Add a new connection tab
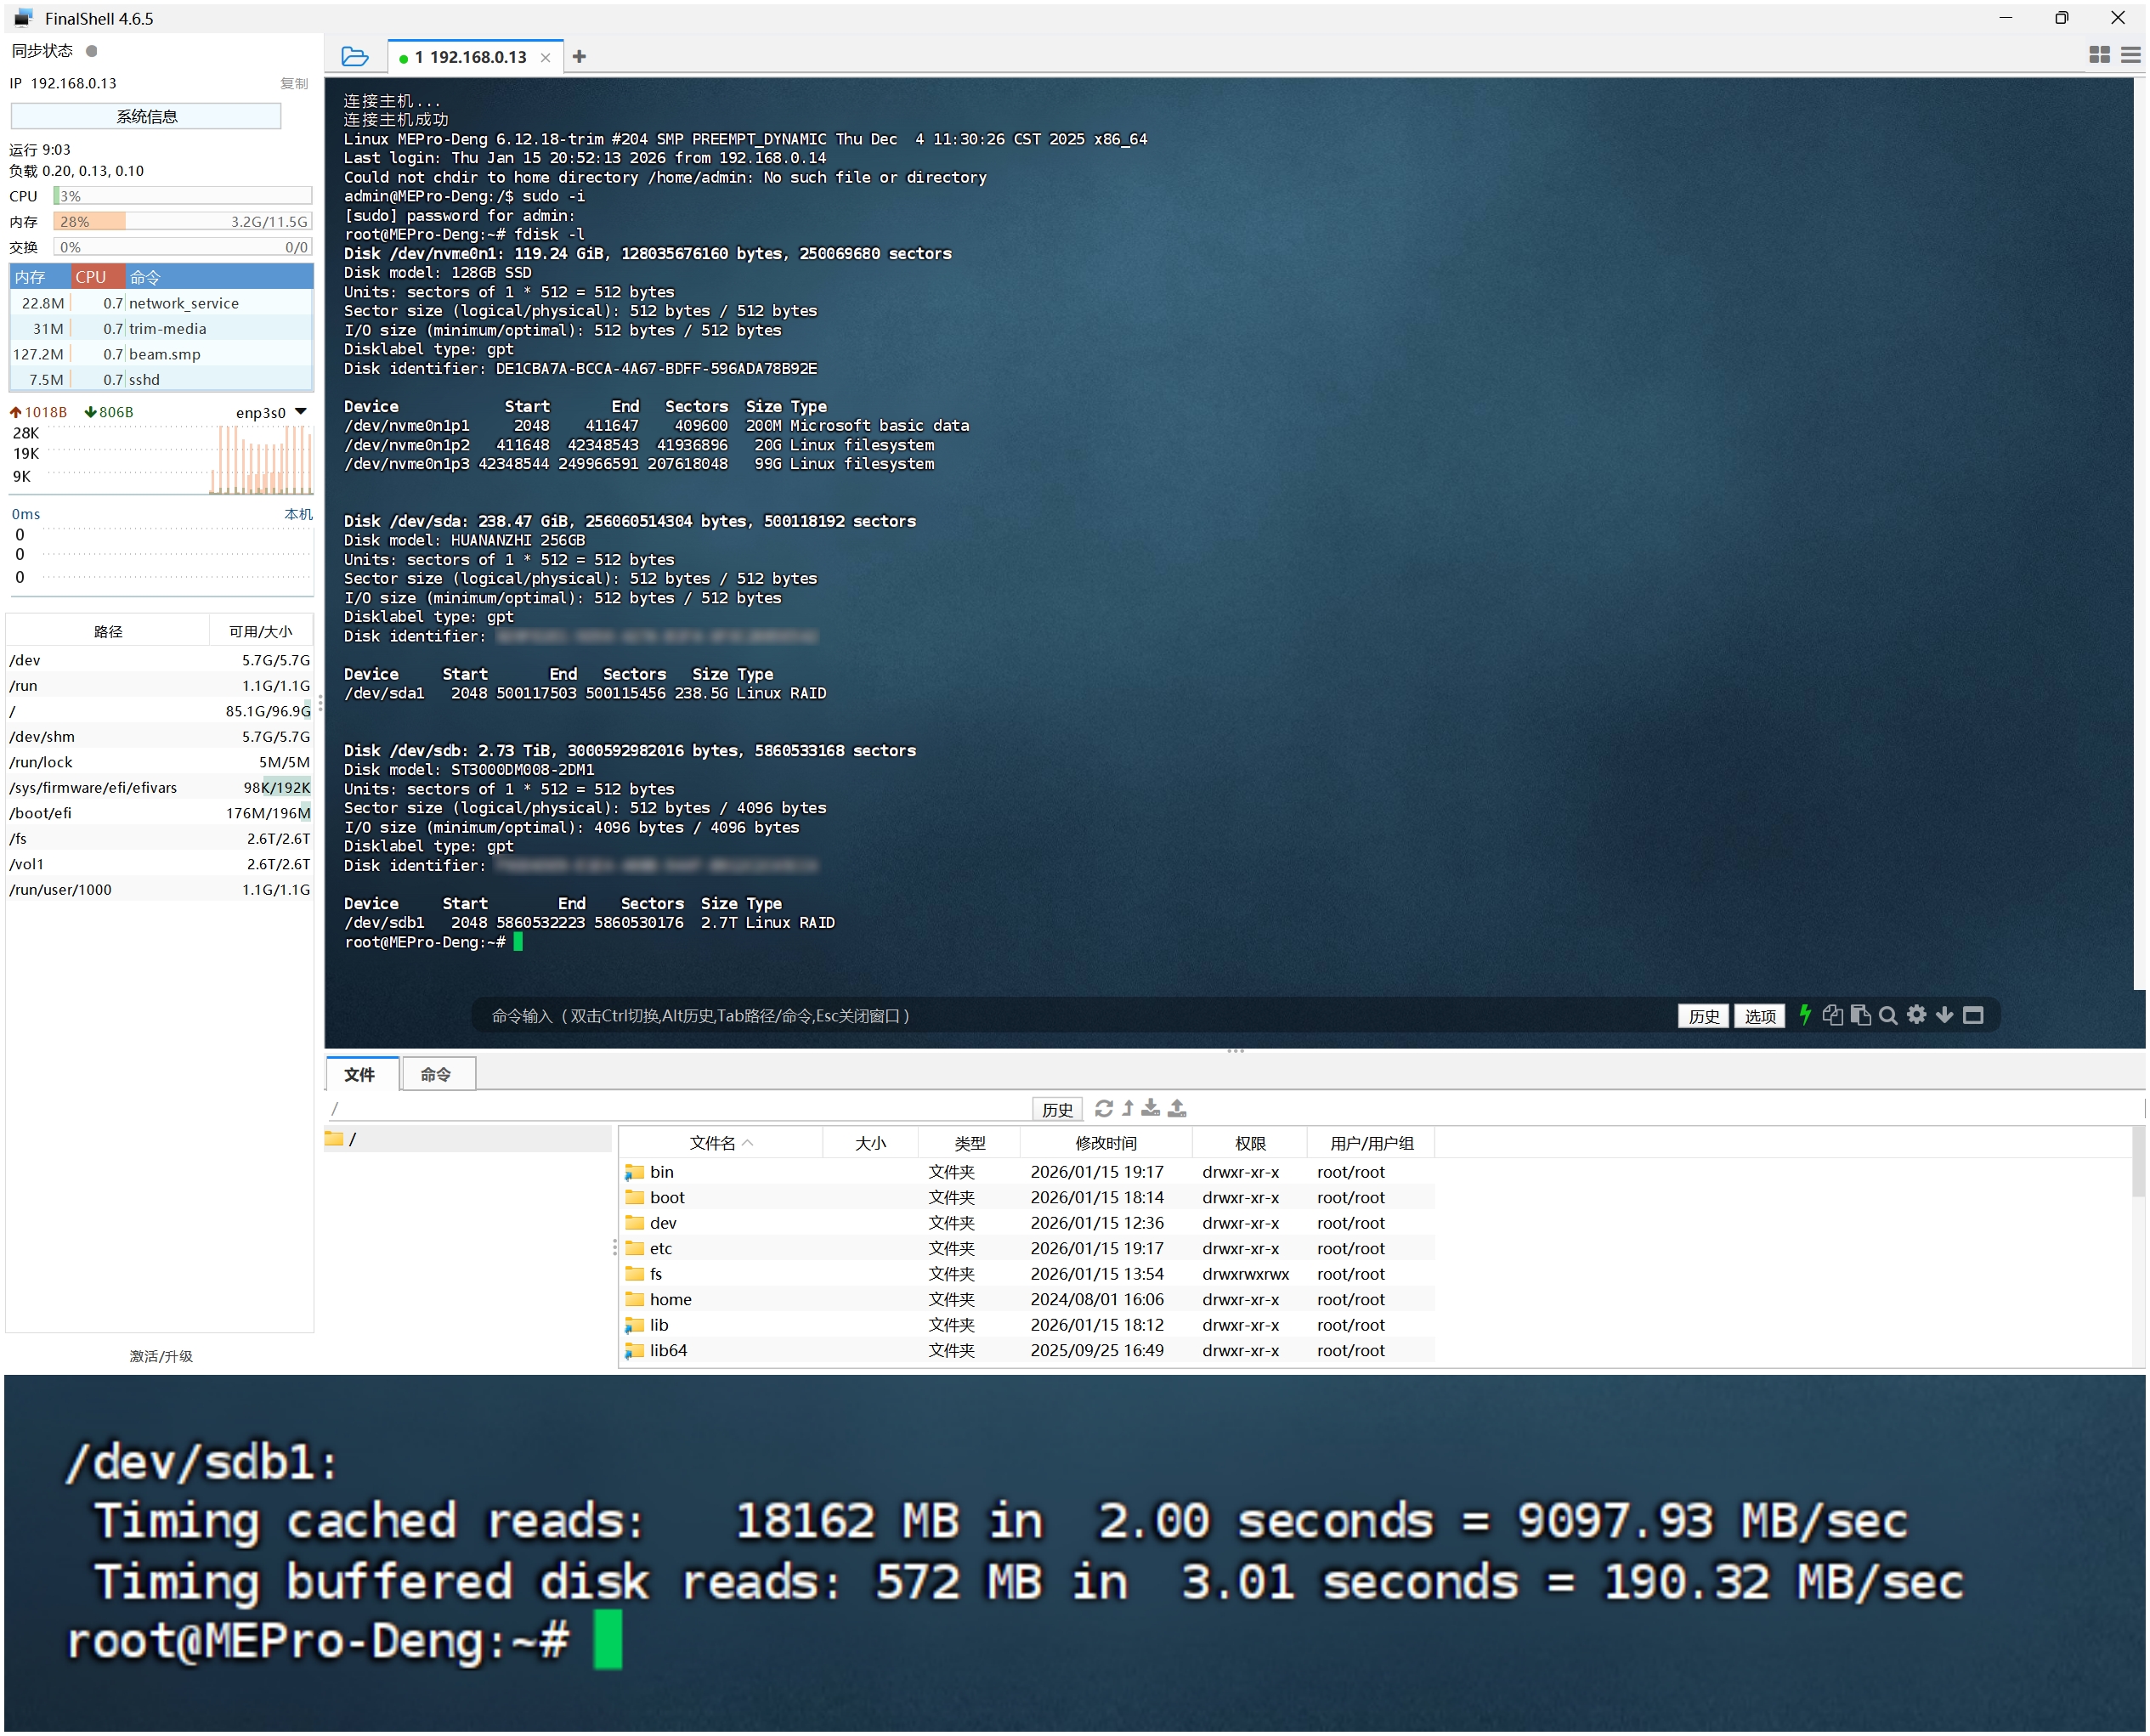The width and height of the screenshot is (2150, 1736). 579,57
